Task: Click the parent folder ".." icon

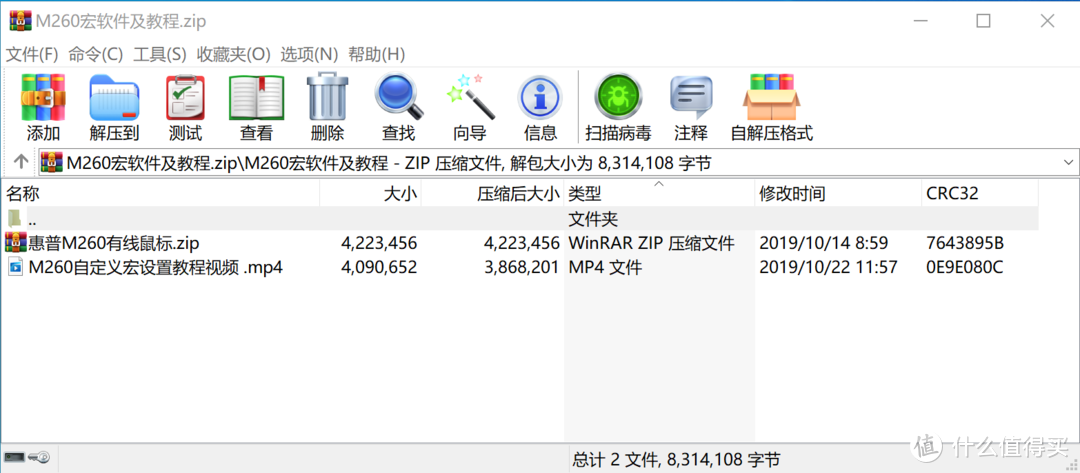Action: pos(15,218)
